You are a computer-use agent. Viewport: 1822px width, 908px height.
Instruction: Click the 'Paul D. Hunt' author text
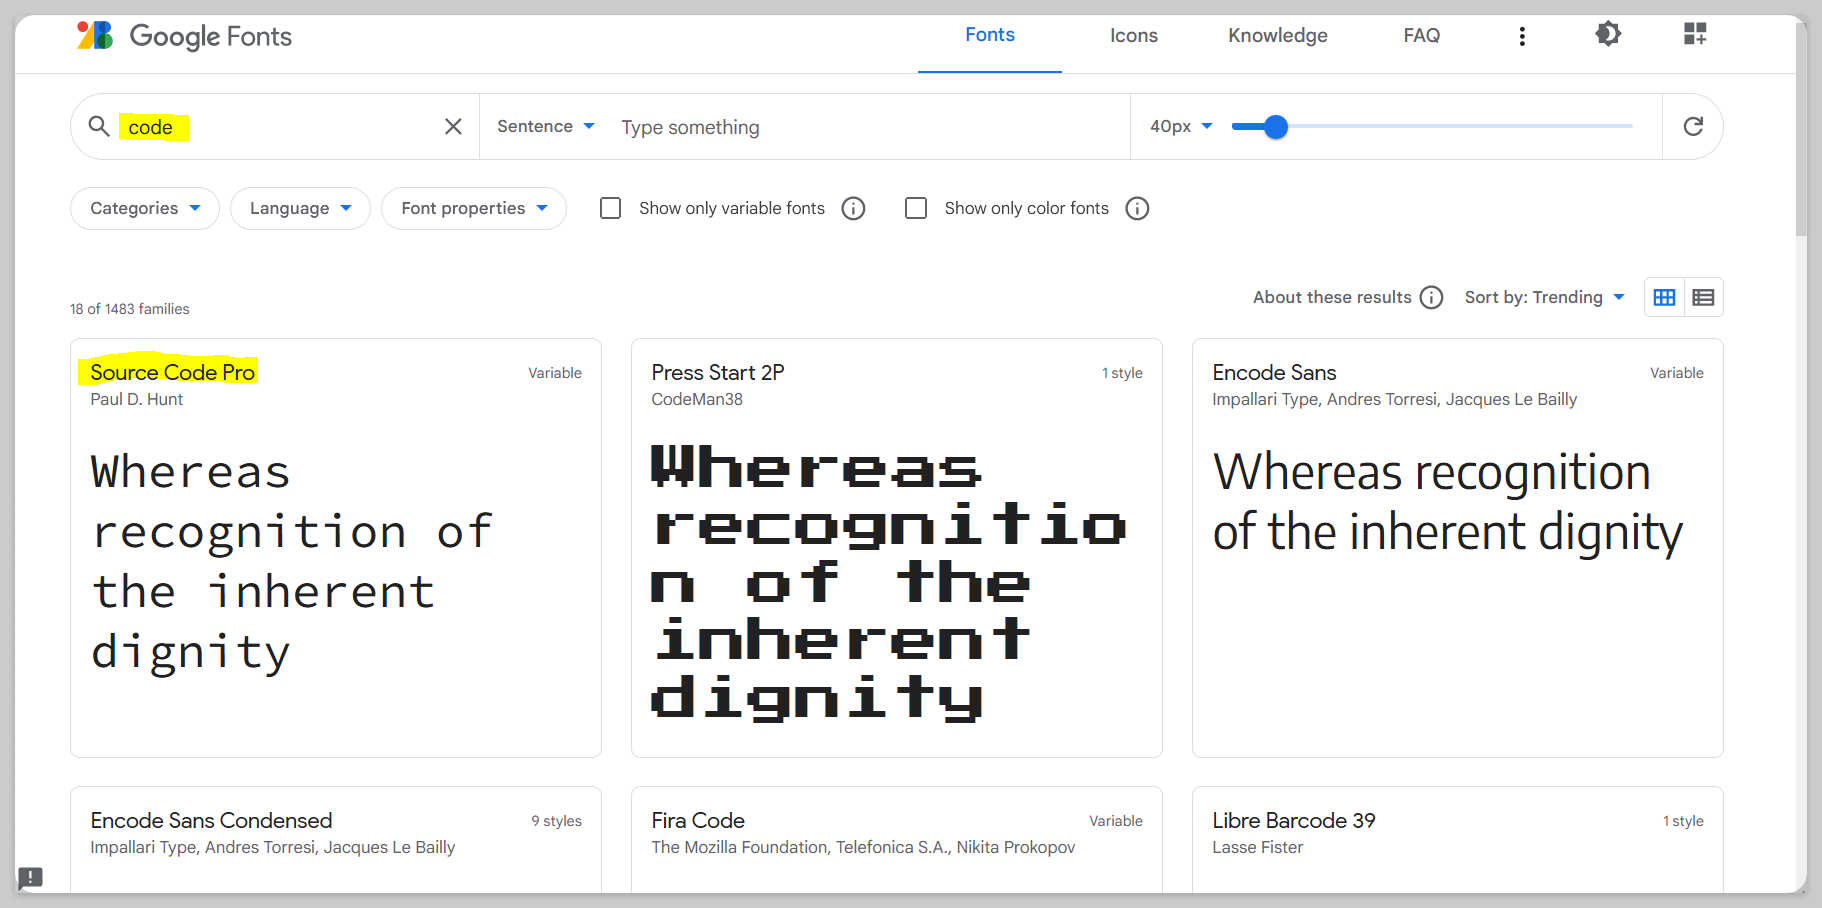tap(137, 399)
